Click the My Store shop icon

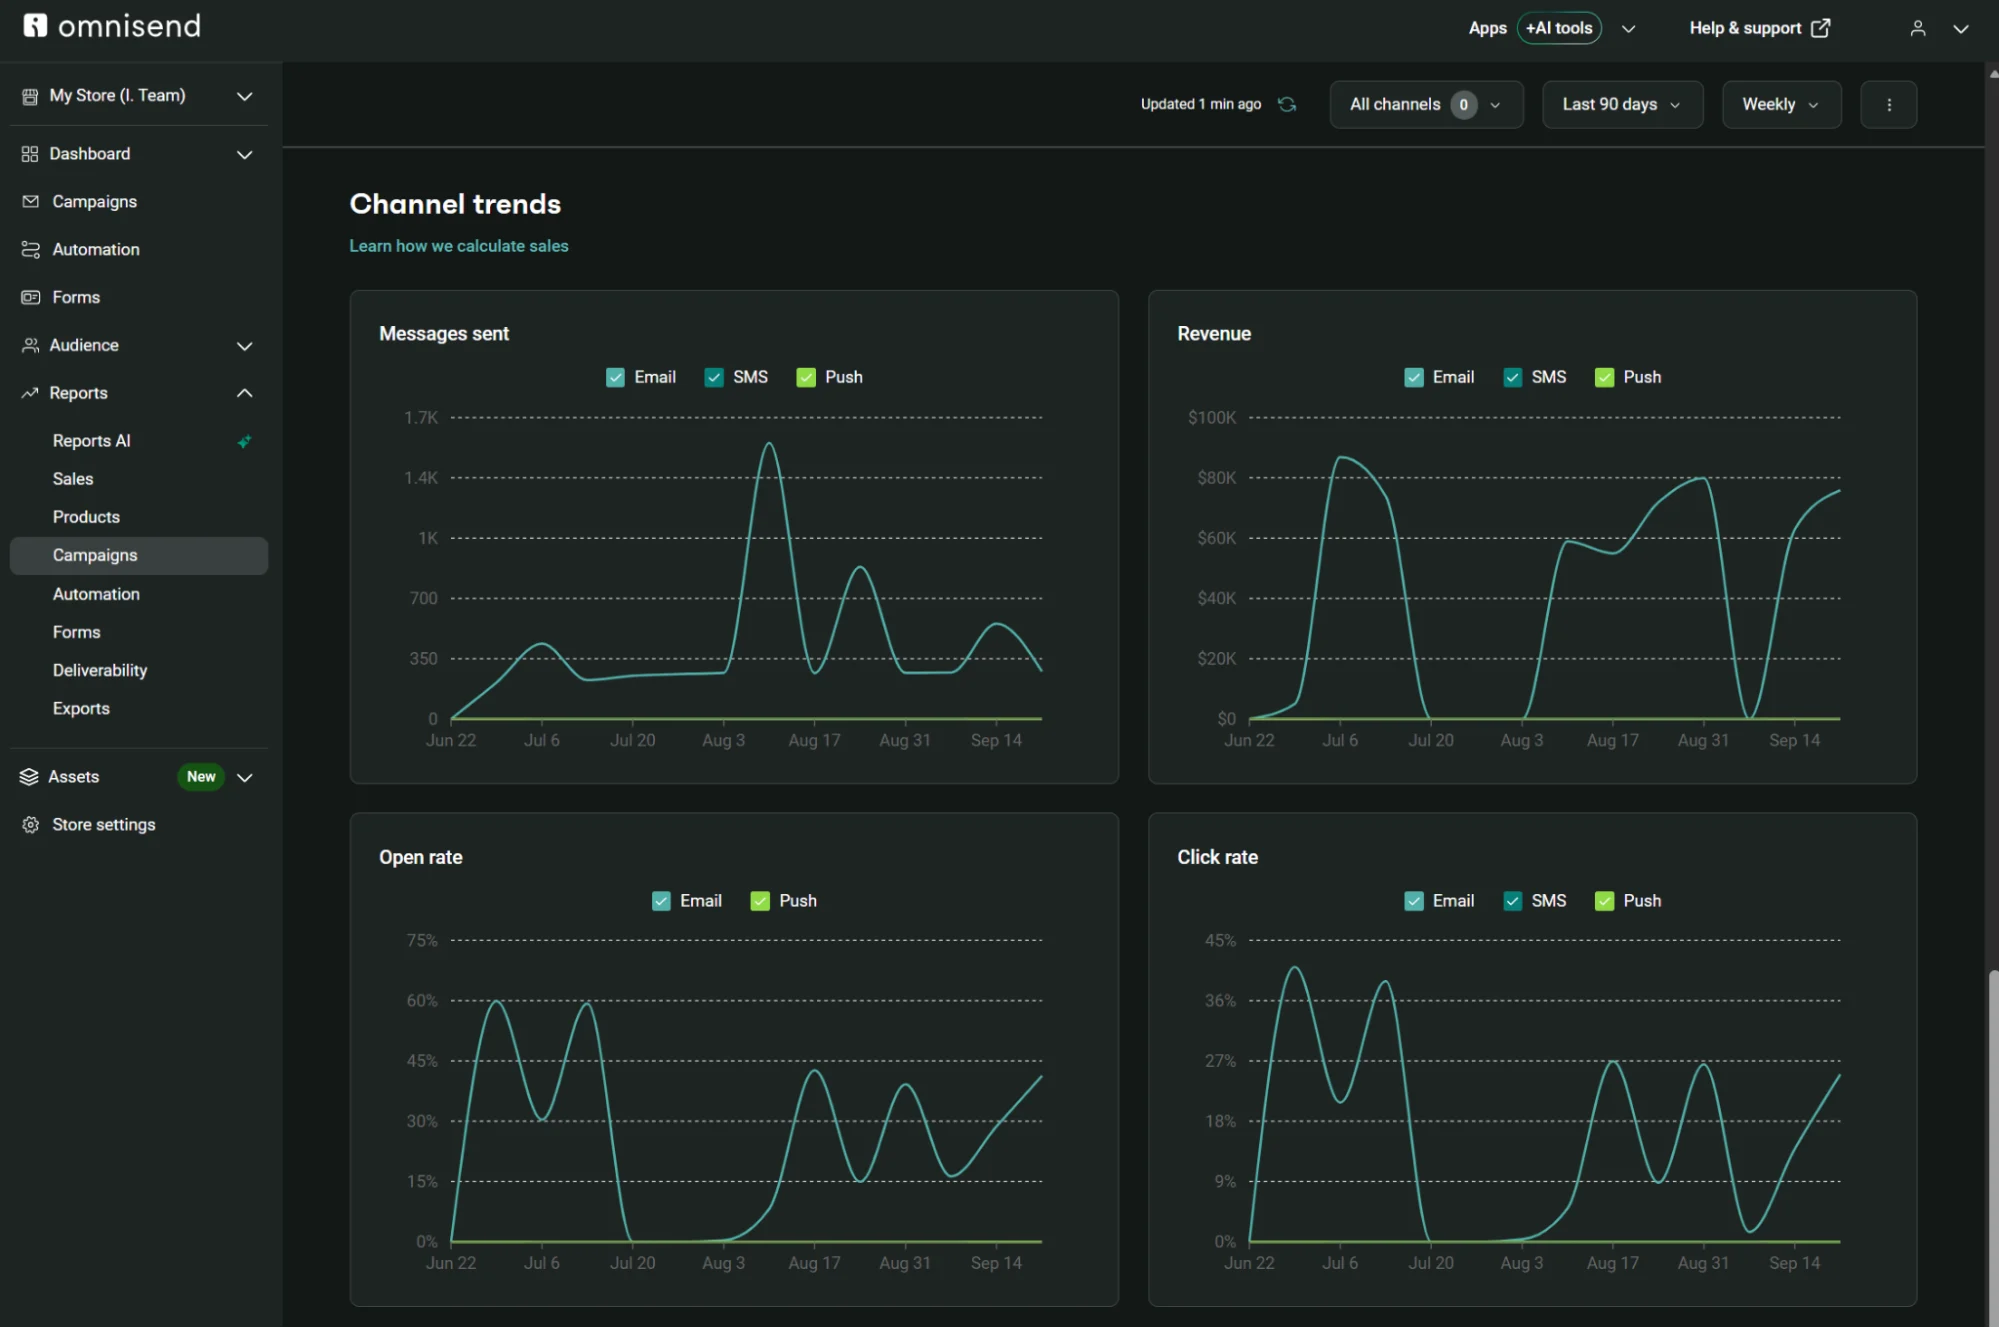[30, 96]
